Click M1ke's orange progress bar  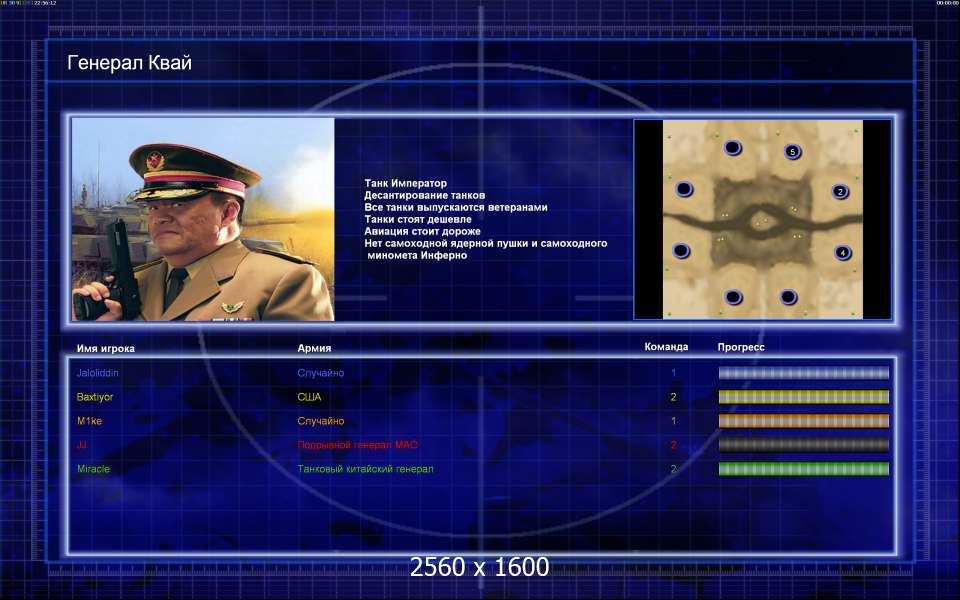[803, 421]
